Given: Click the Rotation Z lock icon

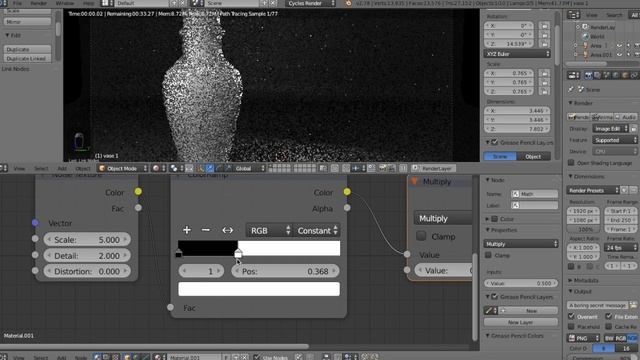Looking at the screenshot, I should pyautogui.click(x=544, y=44).
